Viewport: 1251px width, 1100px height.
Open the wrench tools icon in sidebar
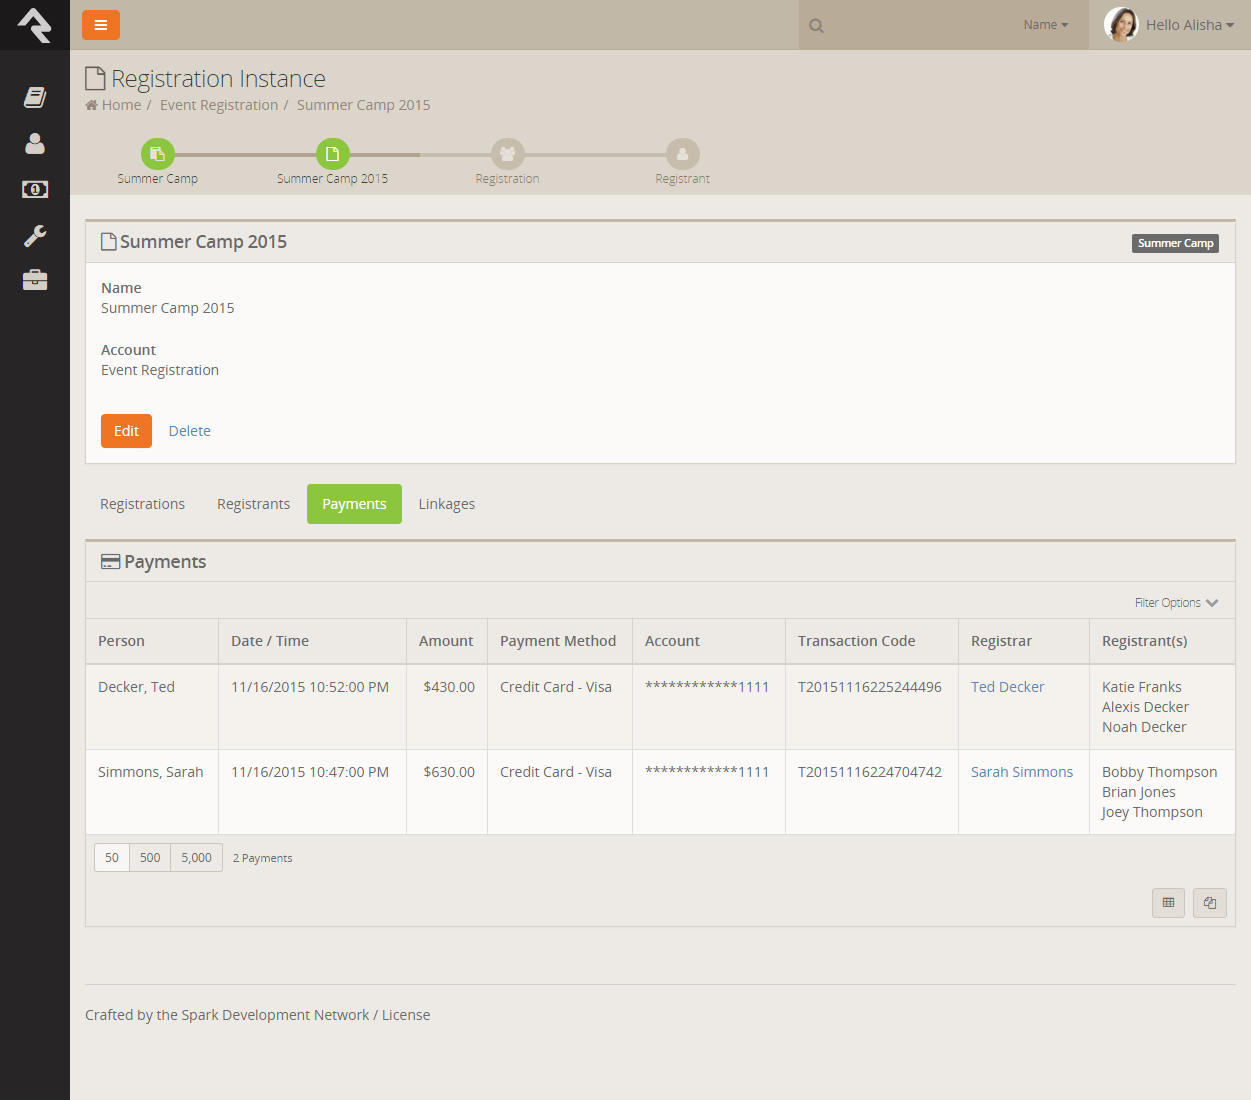pos(35,236)
